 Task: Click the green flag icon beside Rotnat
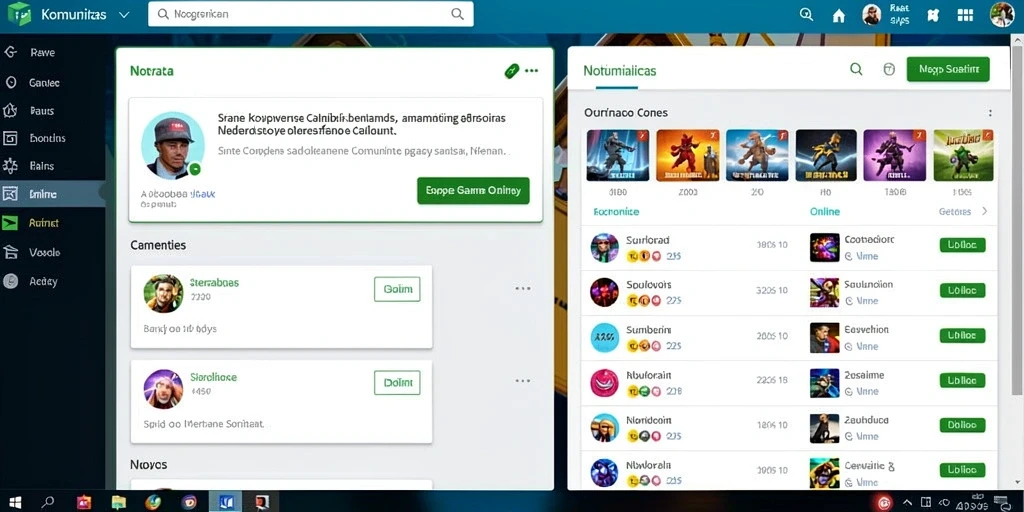tap(10, 223)
